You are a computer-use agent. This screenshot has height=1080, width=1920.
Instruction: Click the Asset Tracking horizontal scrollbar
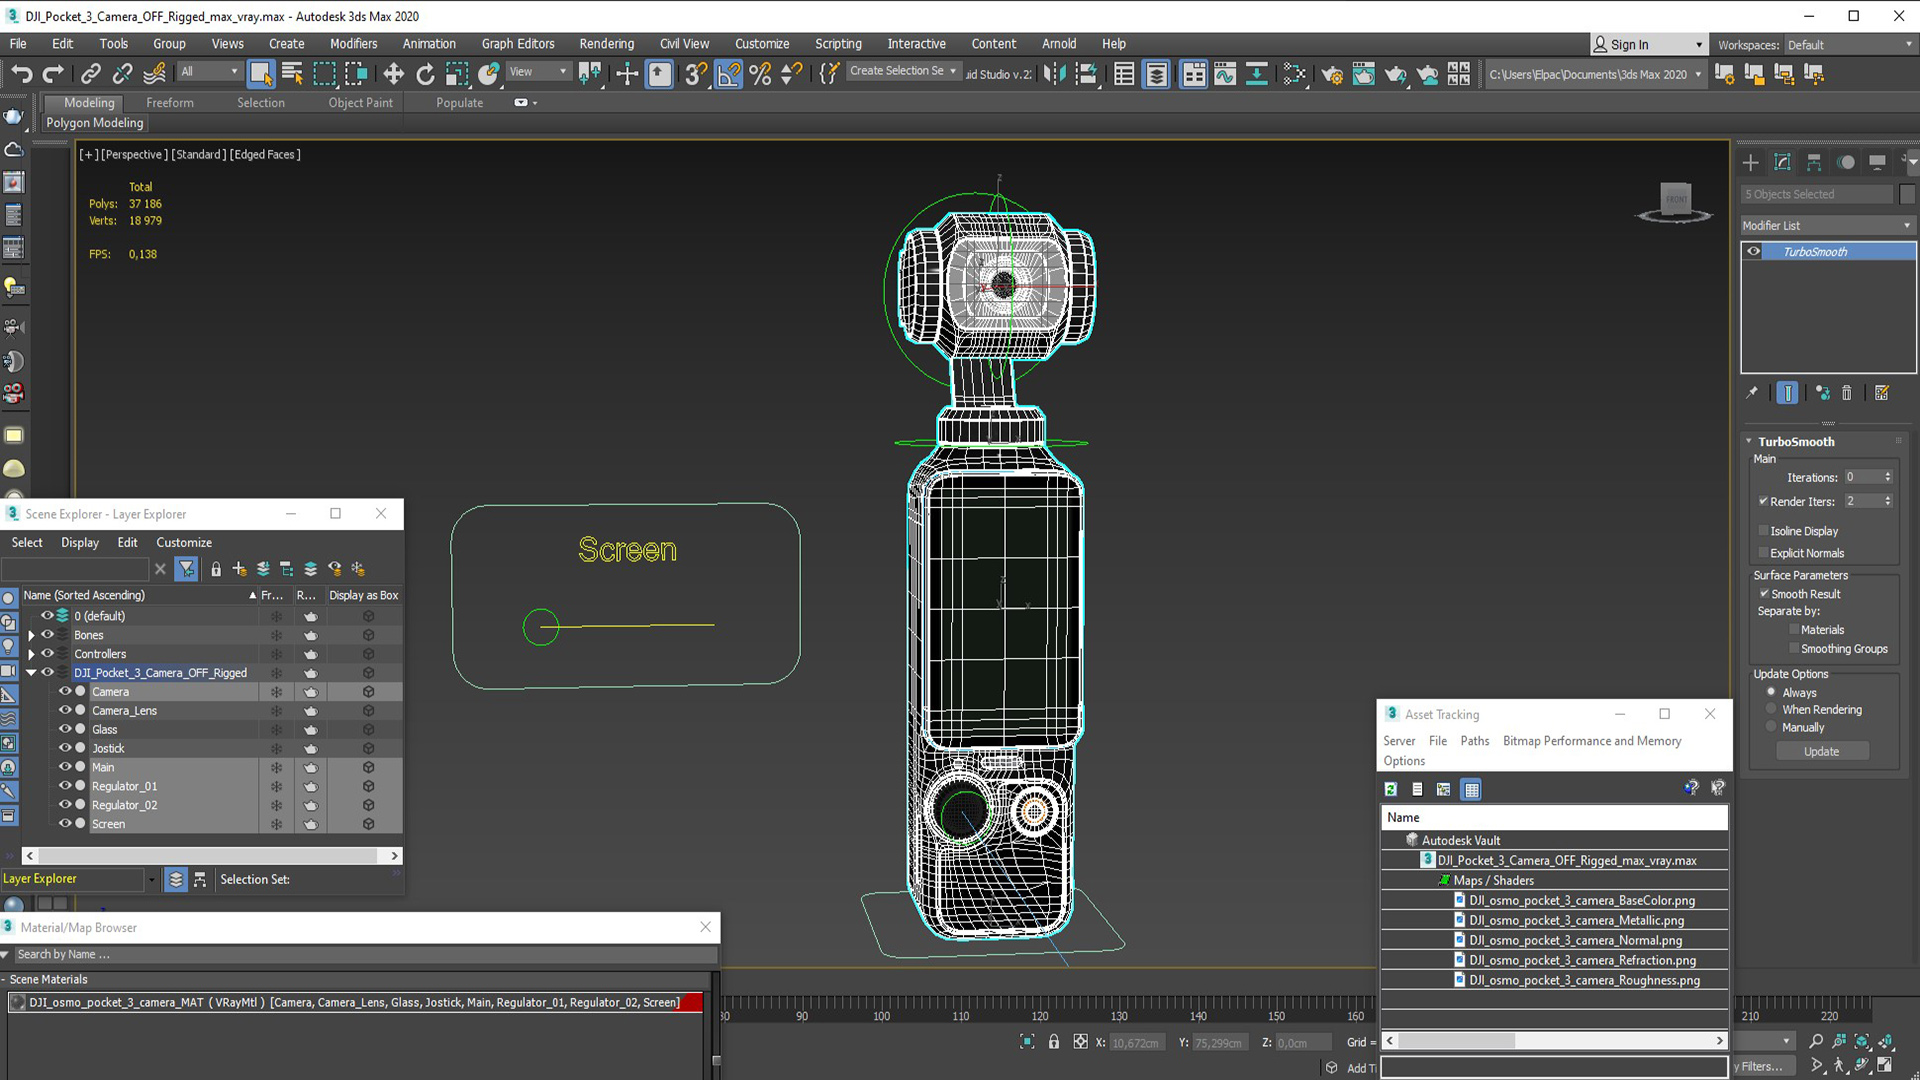coord(1554,1041)
